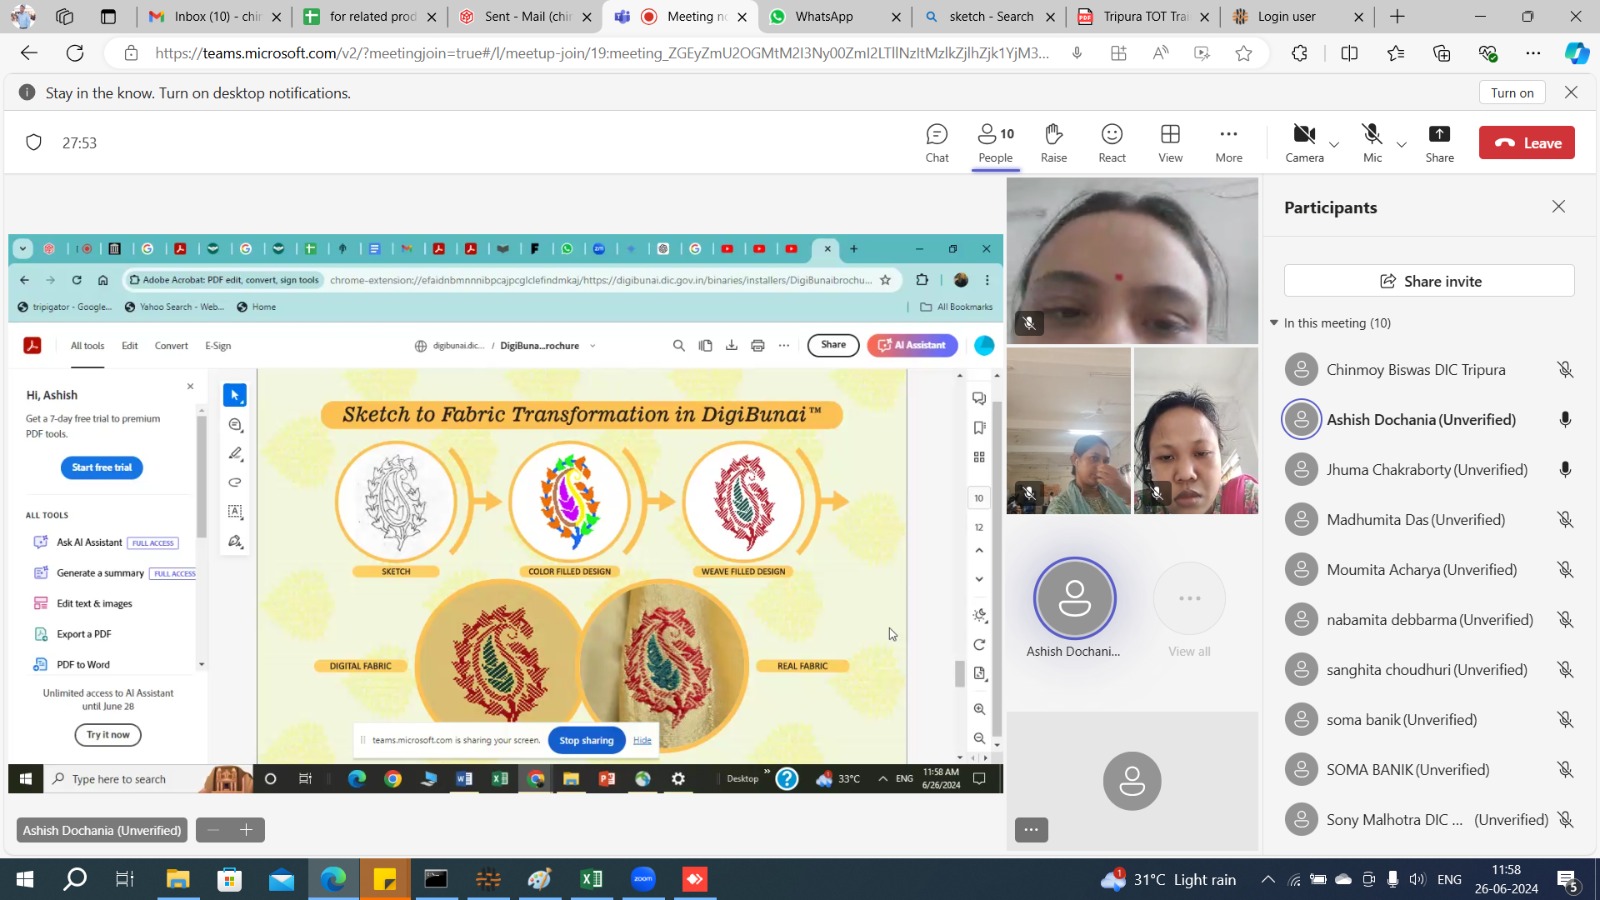The image size is (1600, 900).
Task: Open a new browser tab
Action: click(1397, 17)
